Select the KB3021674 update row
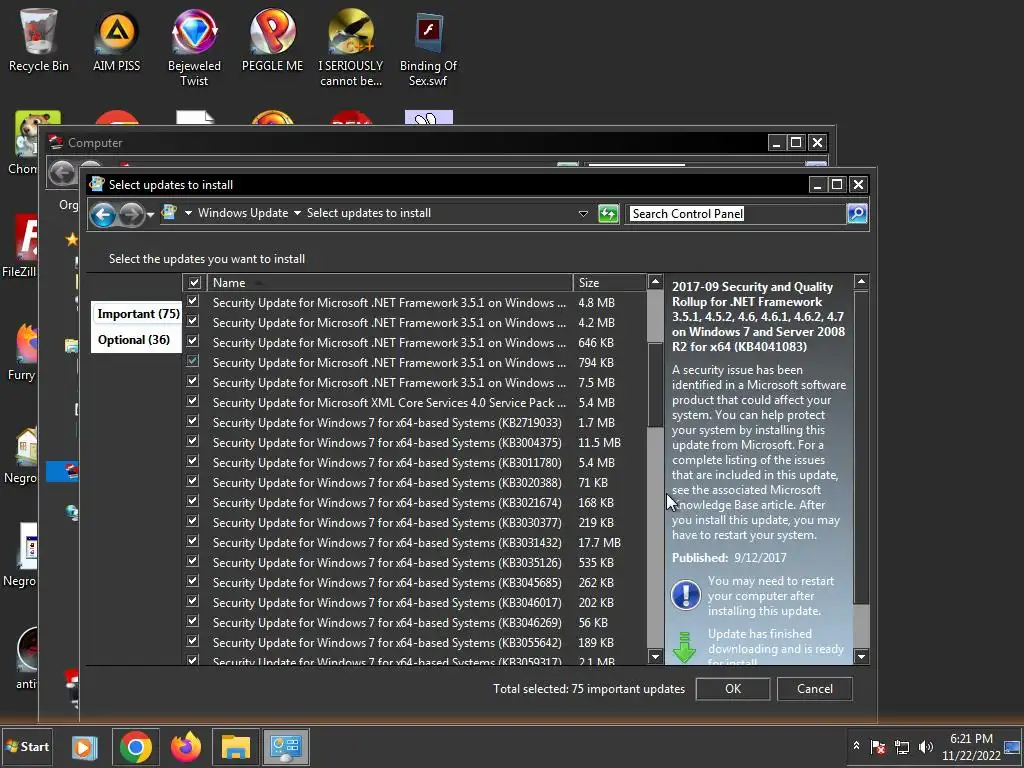This screenshot has height=768, width=1024. [415, 502]
